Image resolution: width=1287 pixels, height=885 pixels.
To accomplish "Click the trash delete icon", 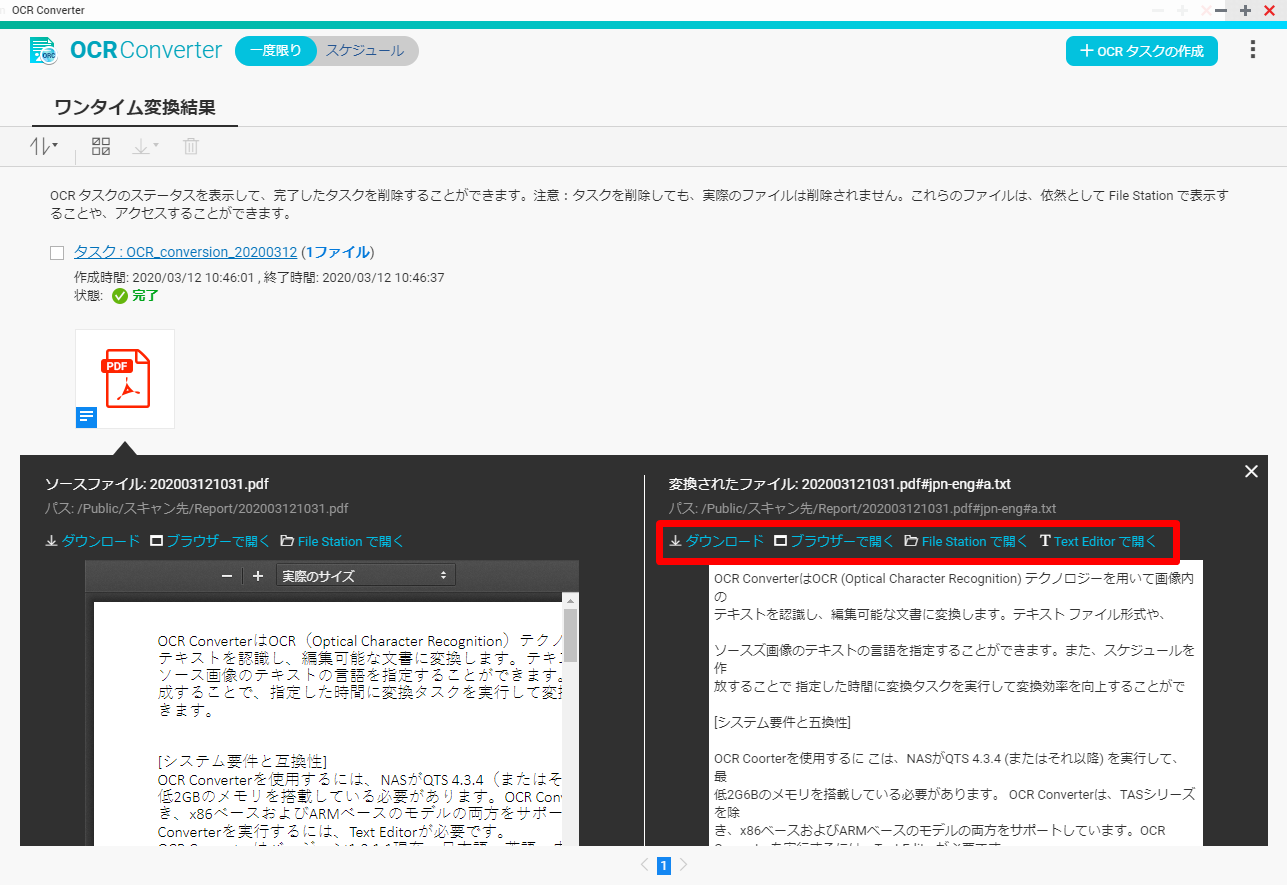I will click(x=191, y=147).
